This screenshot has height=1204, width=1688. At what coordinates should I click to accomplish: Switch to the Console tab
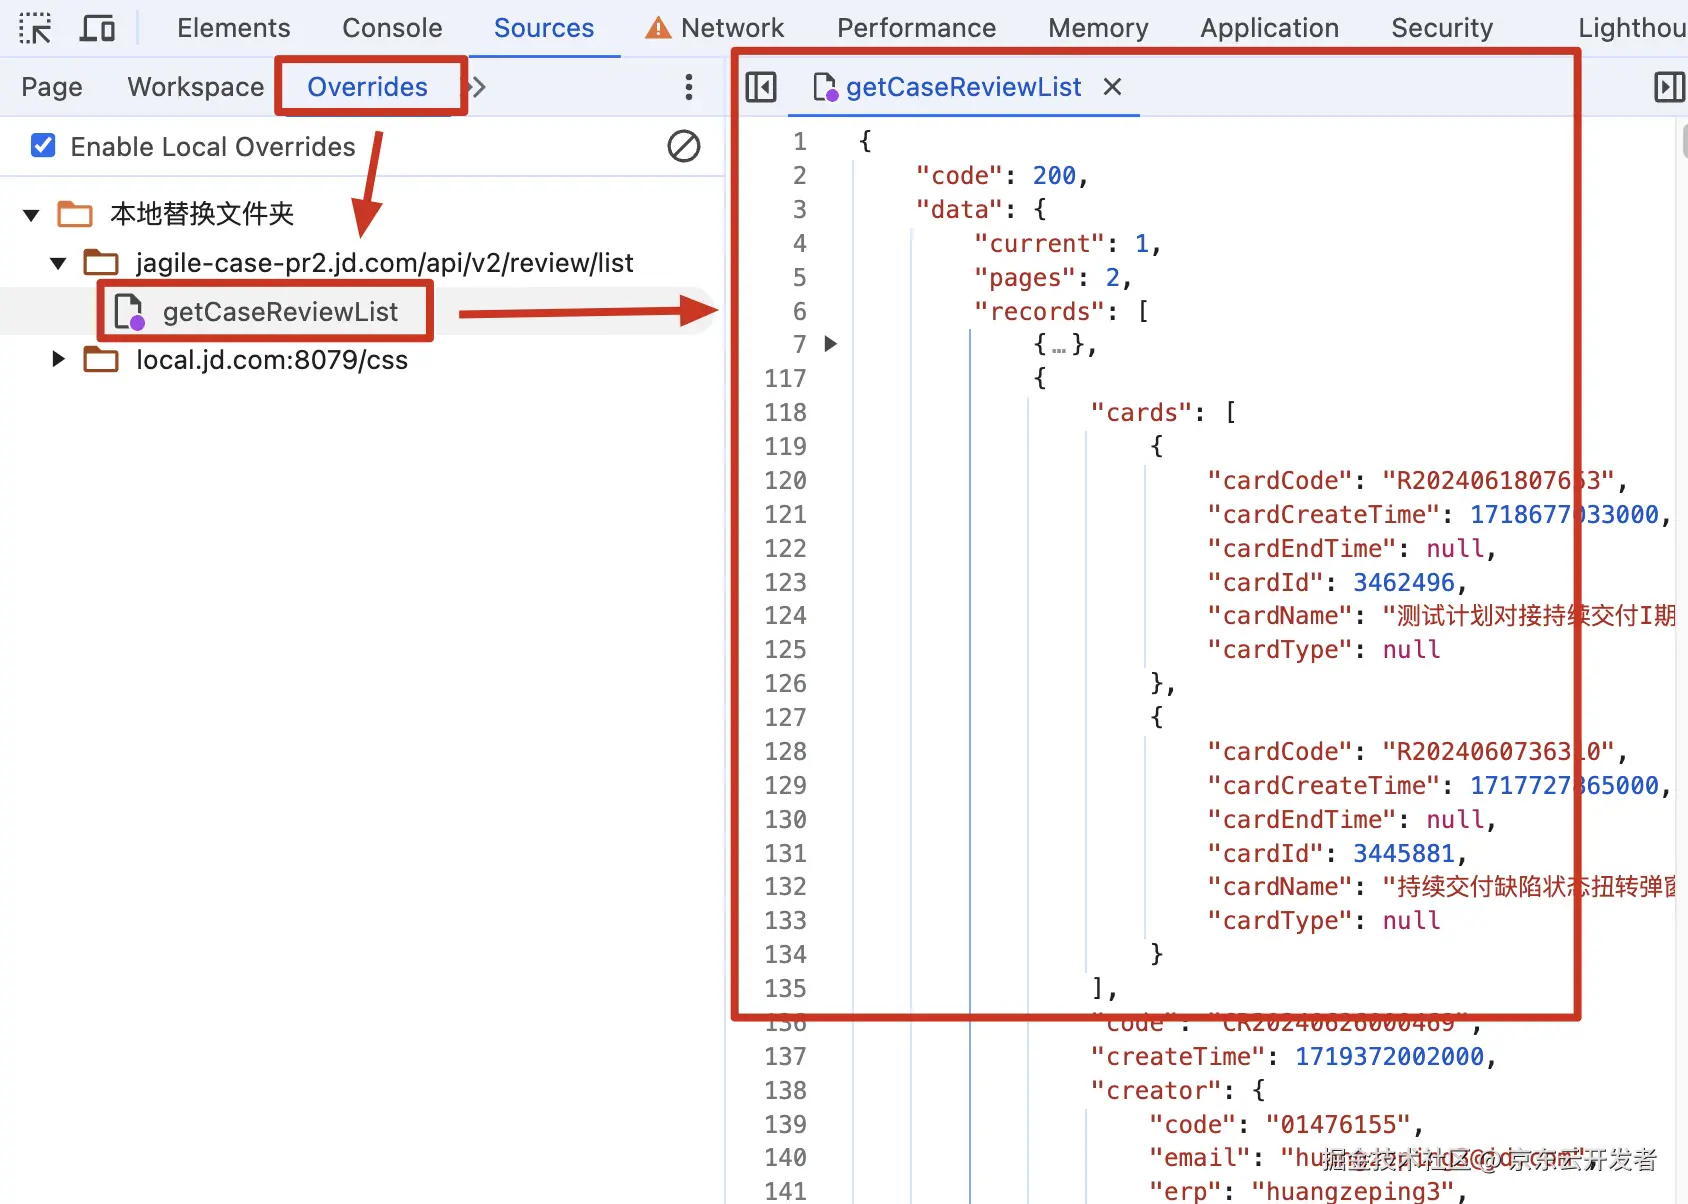coord(392,28)
